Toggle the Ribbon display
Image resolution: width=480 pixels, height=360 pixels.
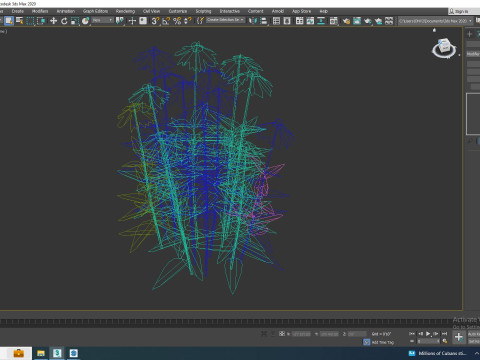coord(299,21)
